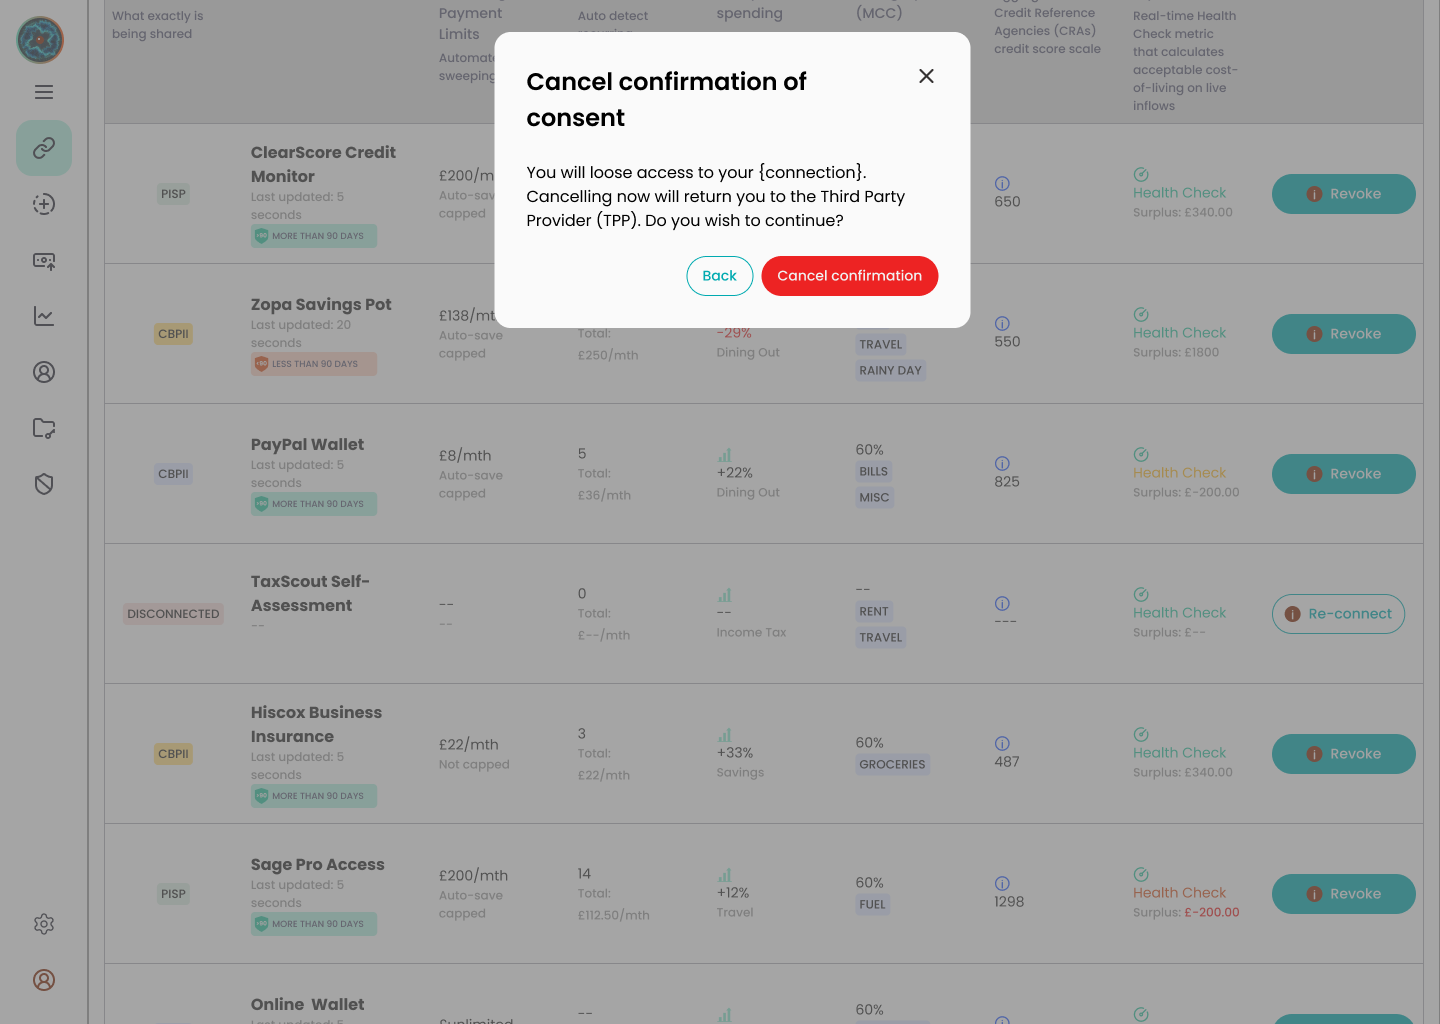Image resolution: width=1440 pixels, height=1024 pixels.
Task: Click info icon above credit score 1298
Action: point(1002,884)
